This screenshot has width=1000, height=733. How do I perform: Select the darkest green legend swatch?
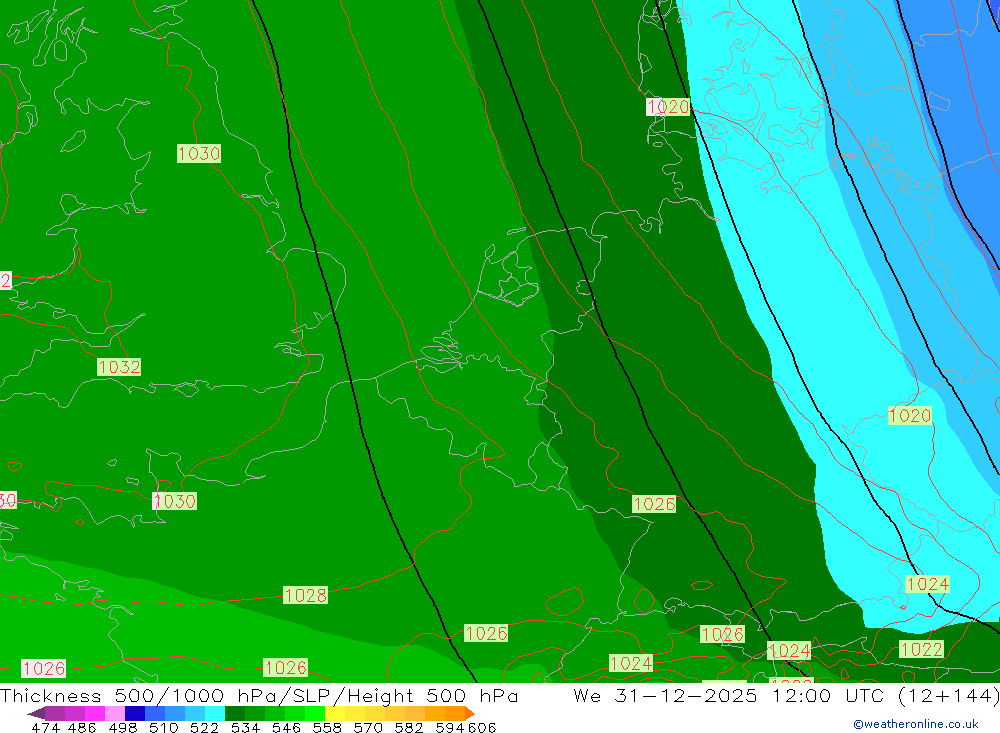(235, 713)
